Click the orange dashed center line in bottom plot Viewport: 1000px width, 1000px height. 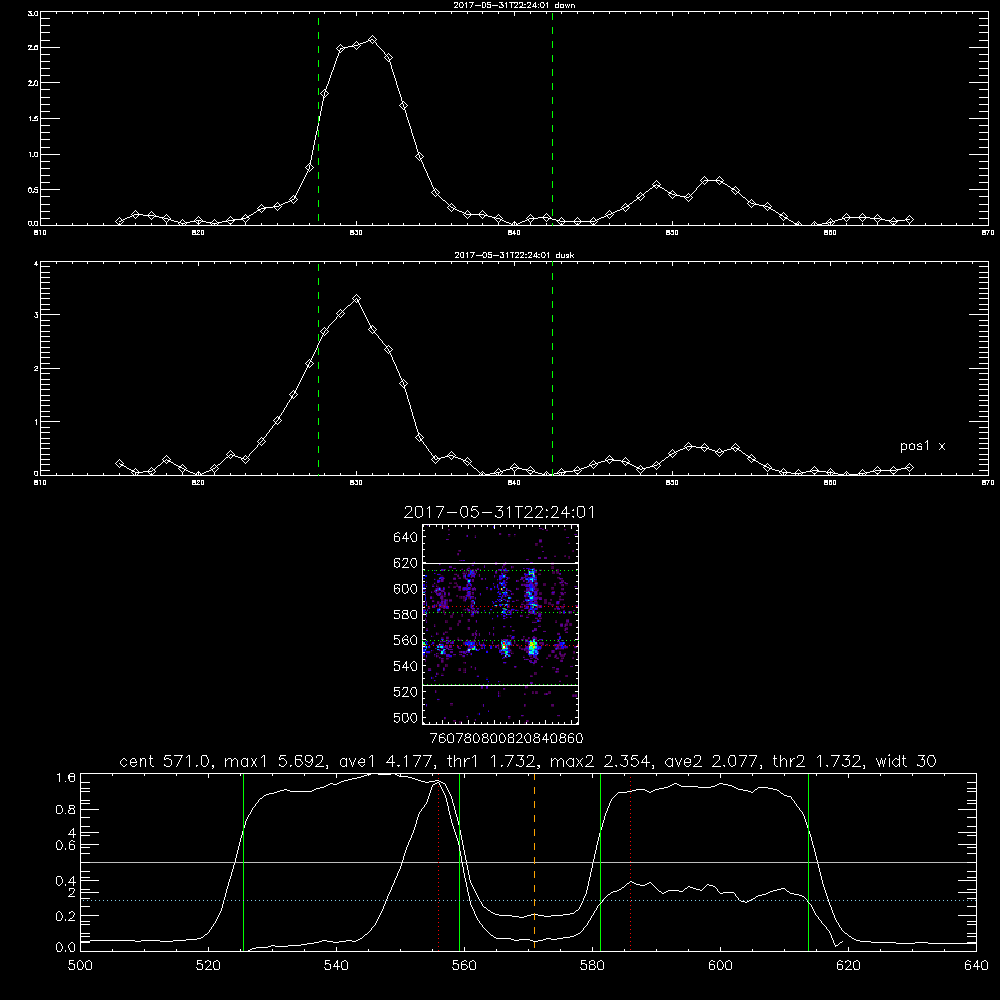click(x=534, y=861)
